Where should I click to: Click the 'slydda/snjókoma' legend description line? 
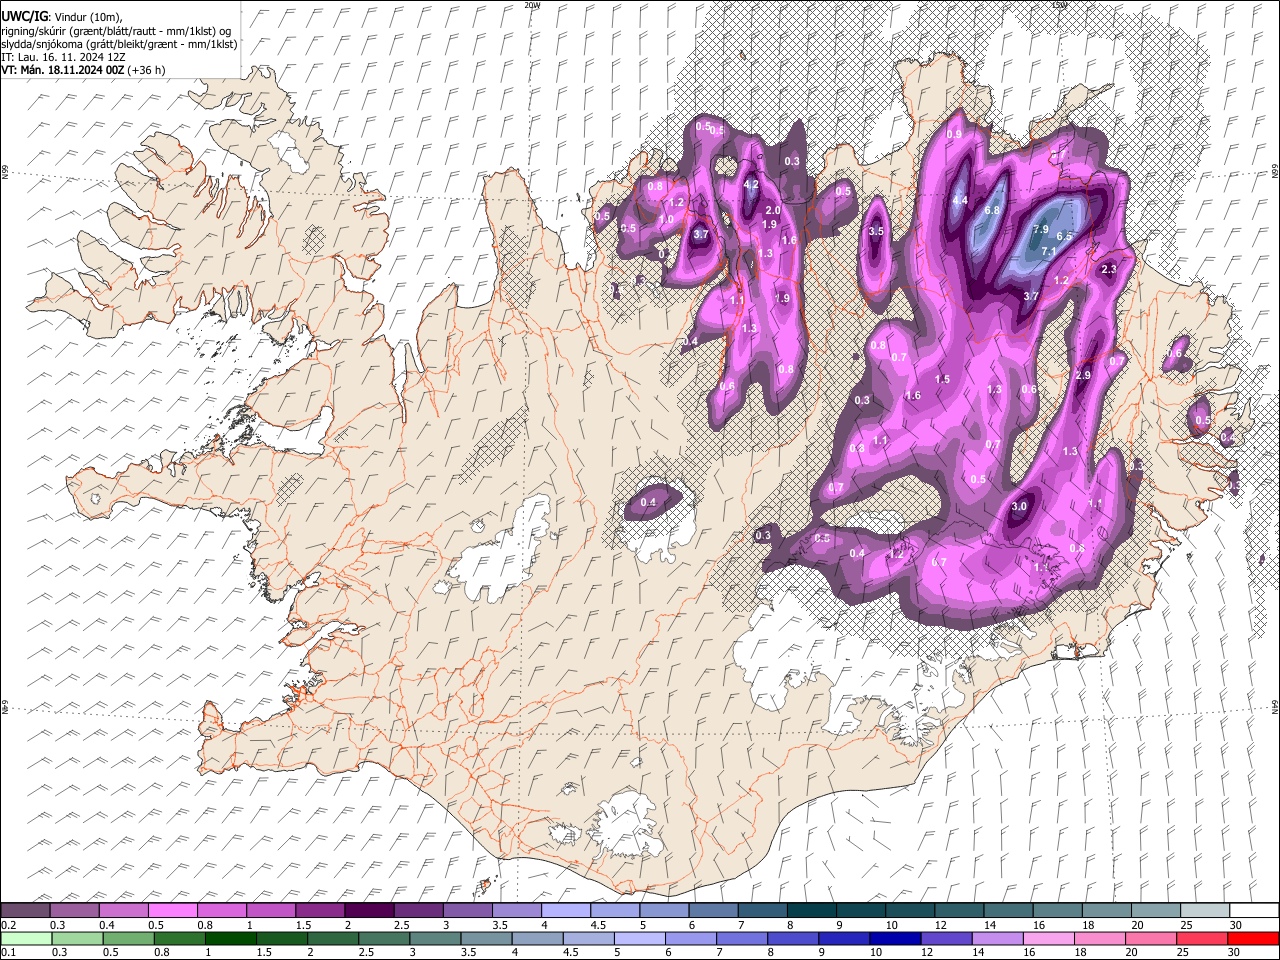click(120, 44)
